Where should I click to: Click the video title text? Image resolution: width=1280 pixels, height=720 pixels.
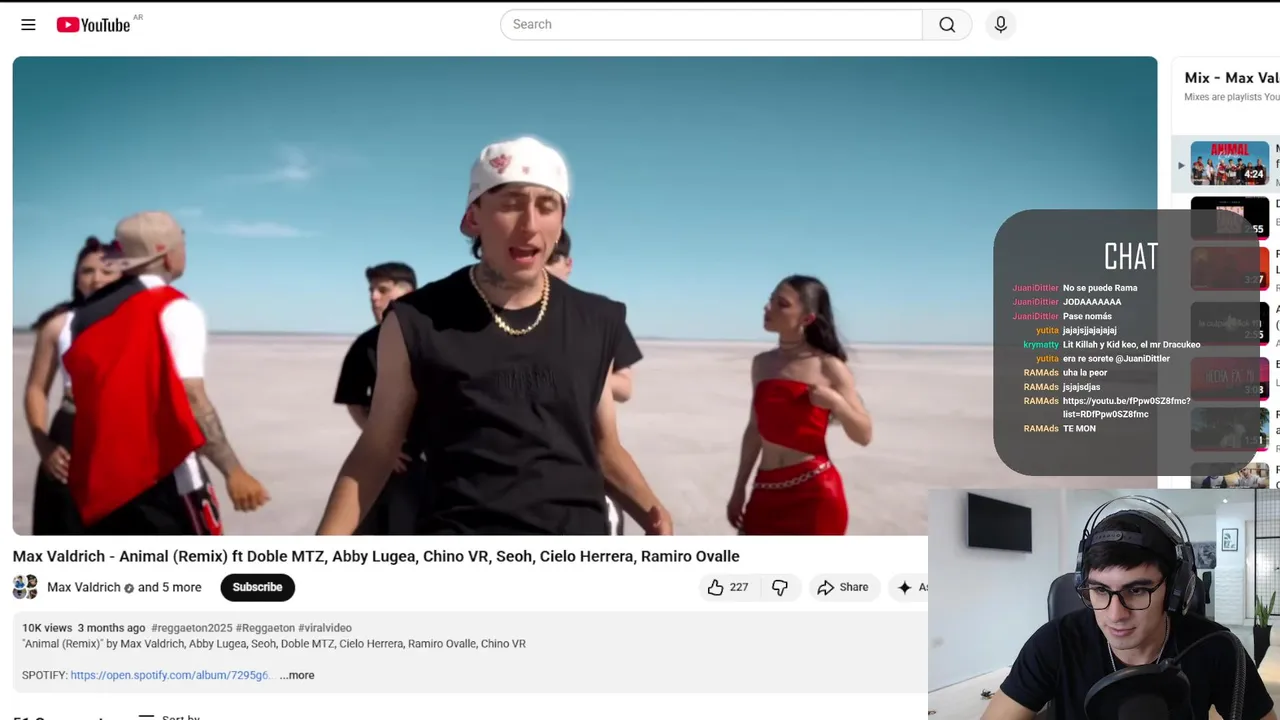(376, 556)
